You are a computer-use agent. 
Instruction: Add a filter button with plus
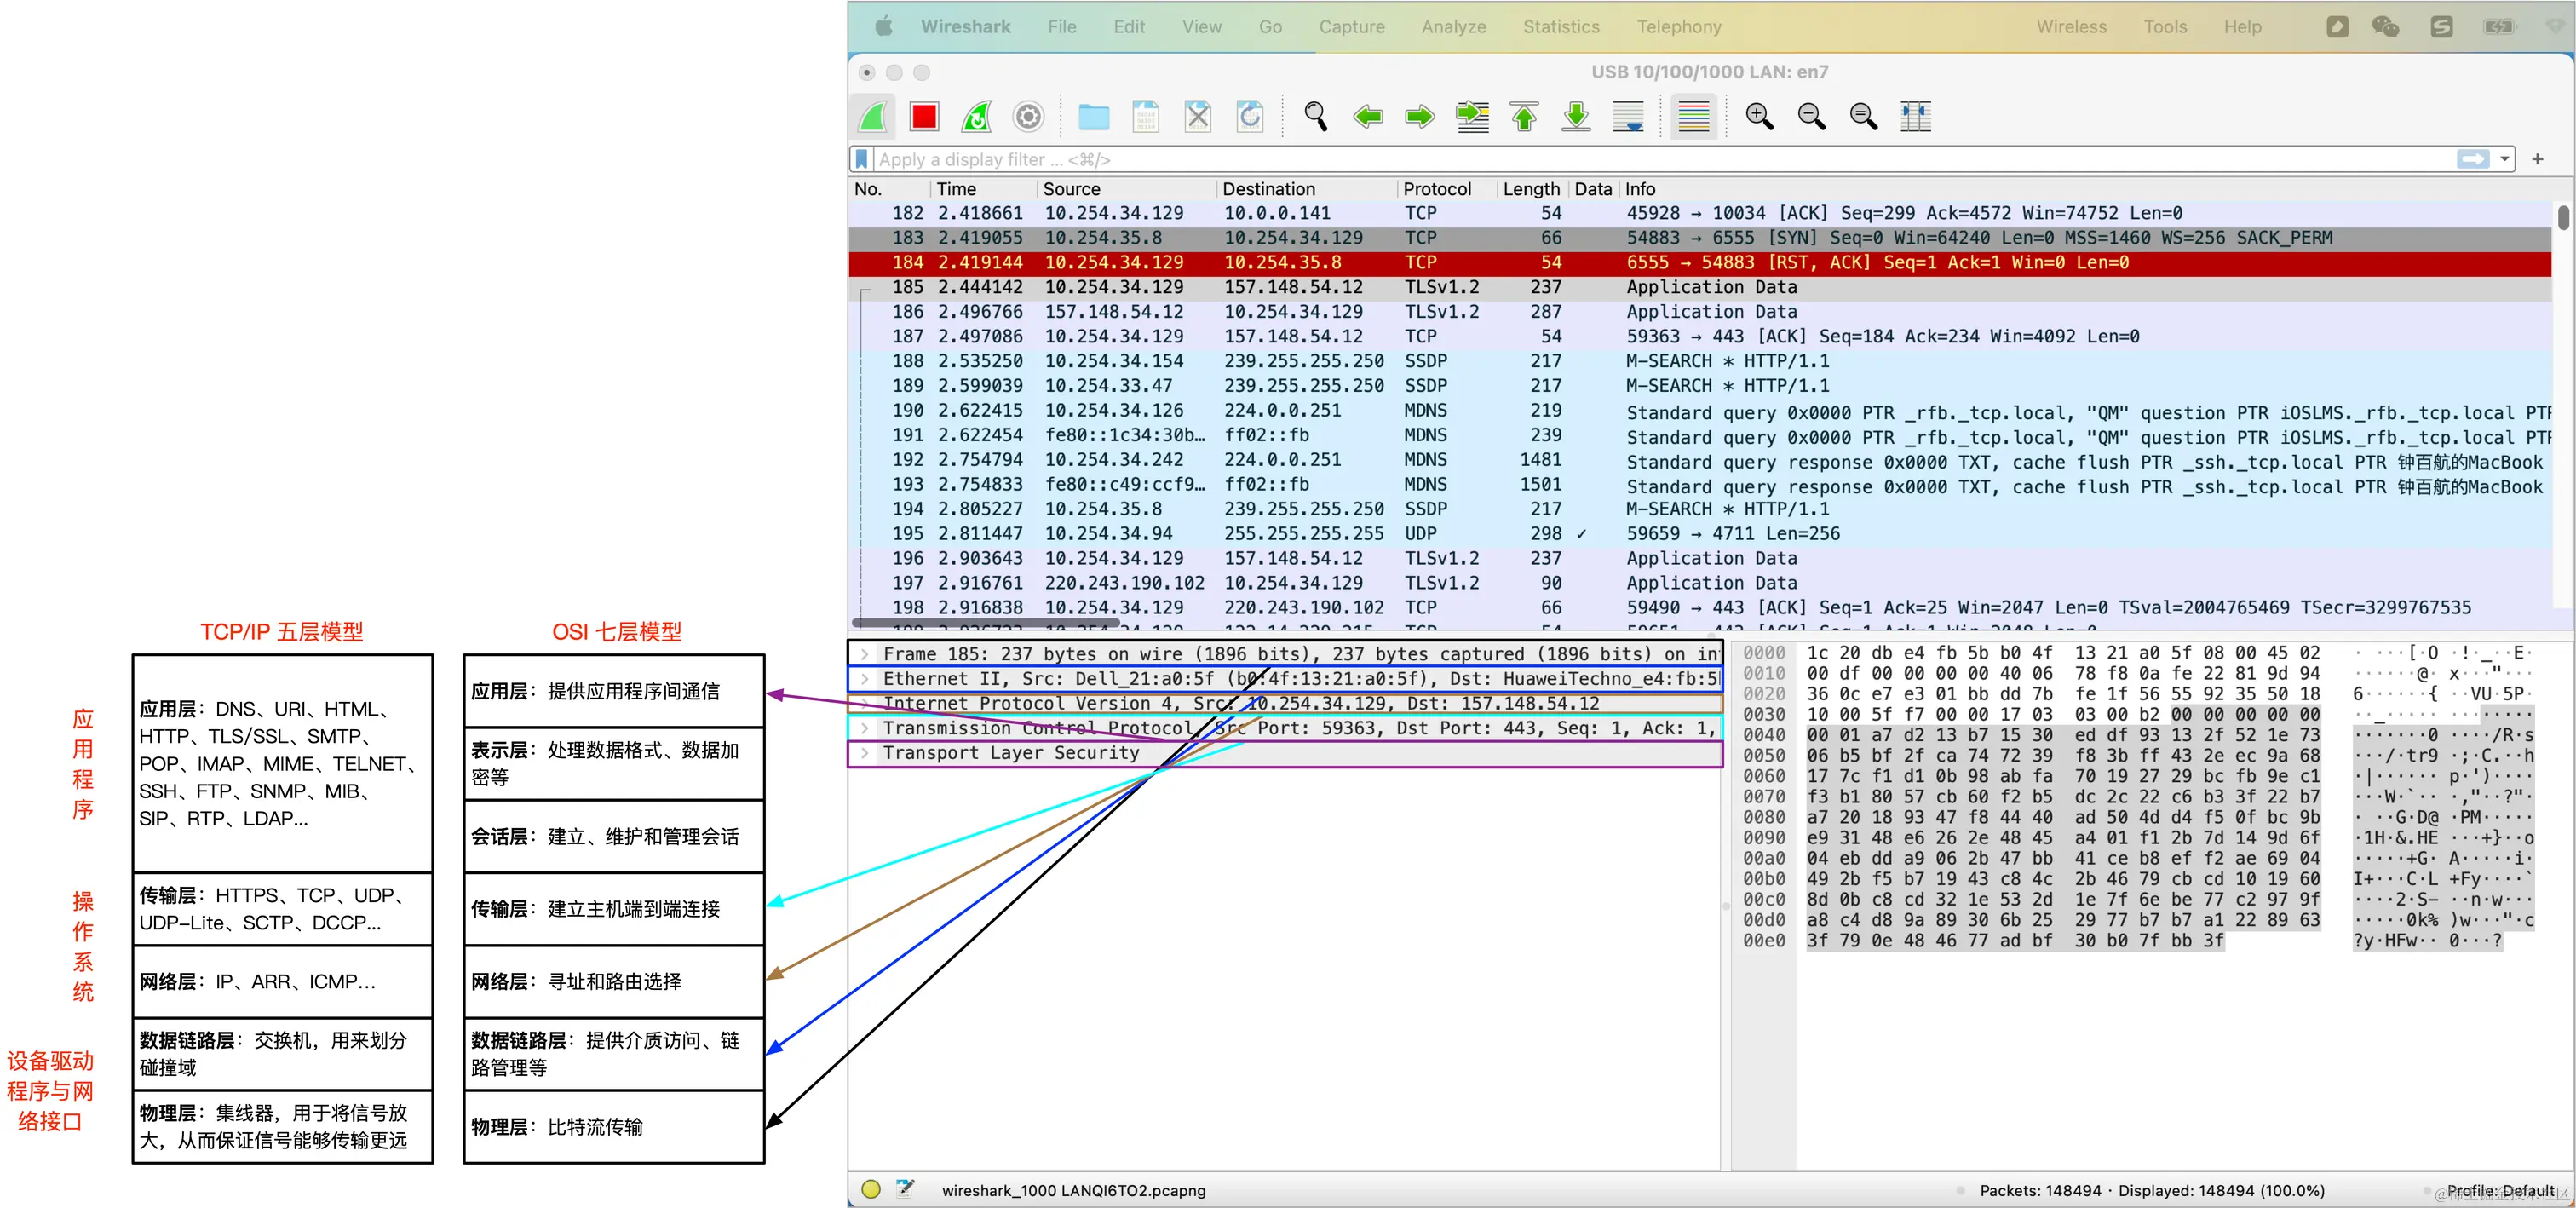2537,160
